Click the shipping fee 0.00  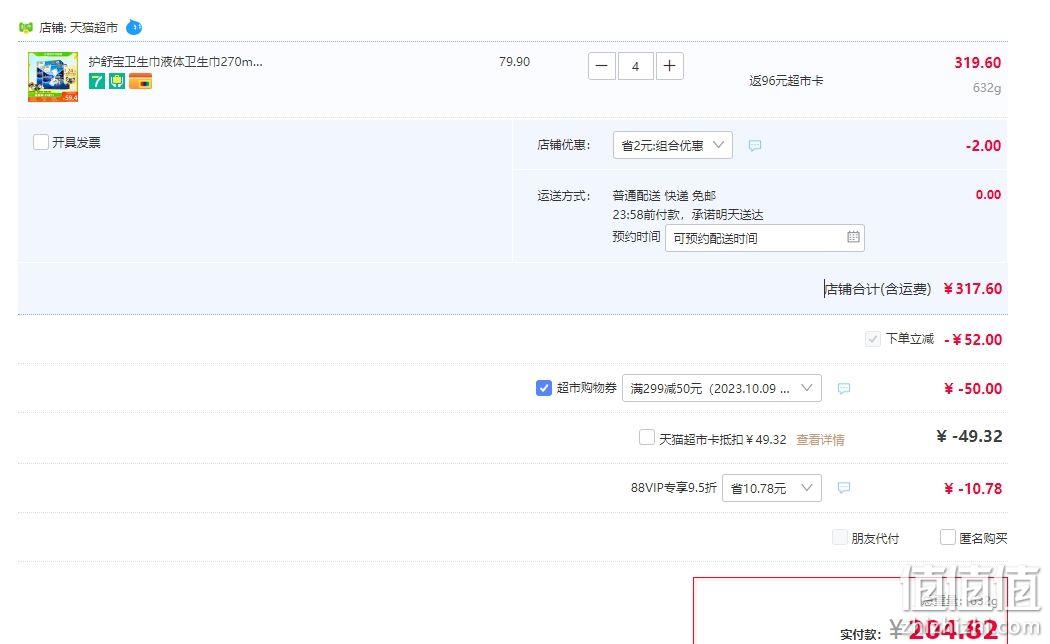(988, 195)
